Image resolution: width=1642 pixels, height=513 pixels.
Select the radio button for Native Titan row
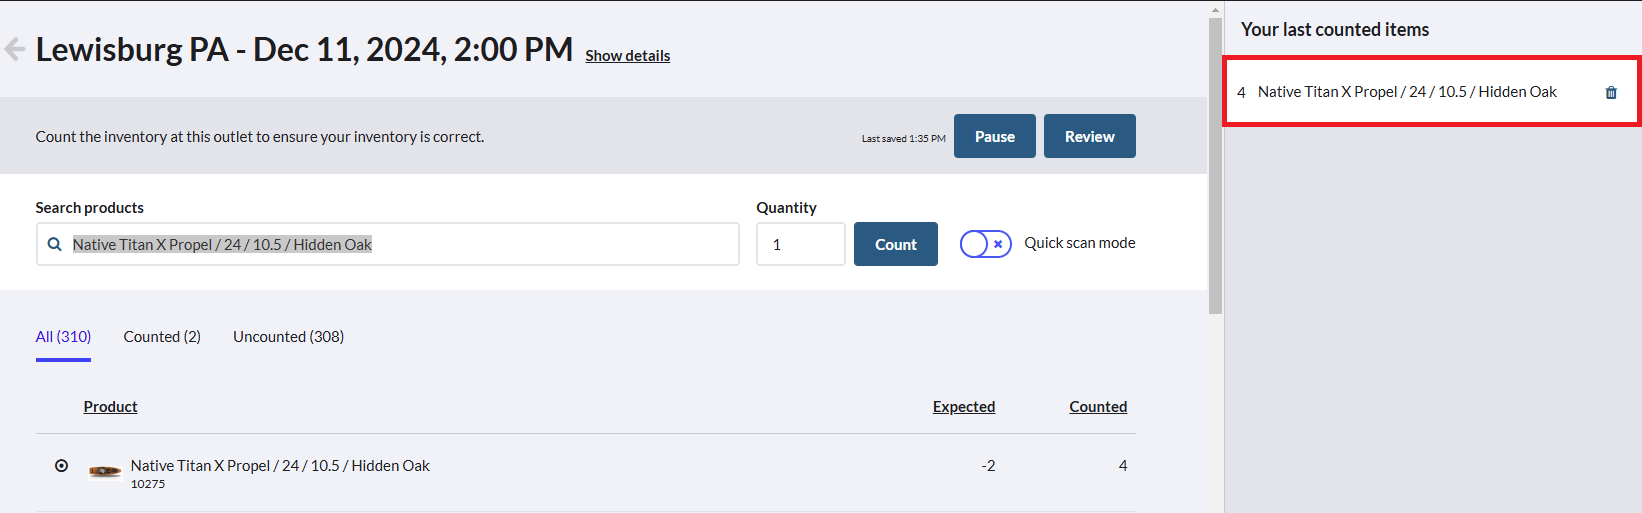coord(62,466)
